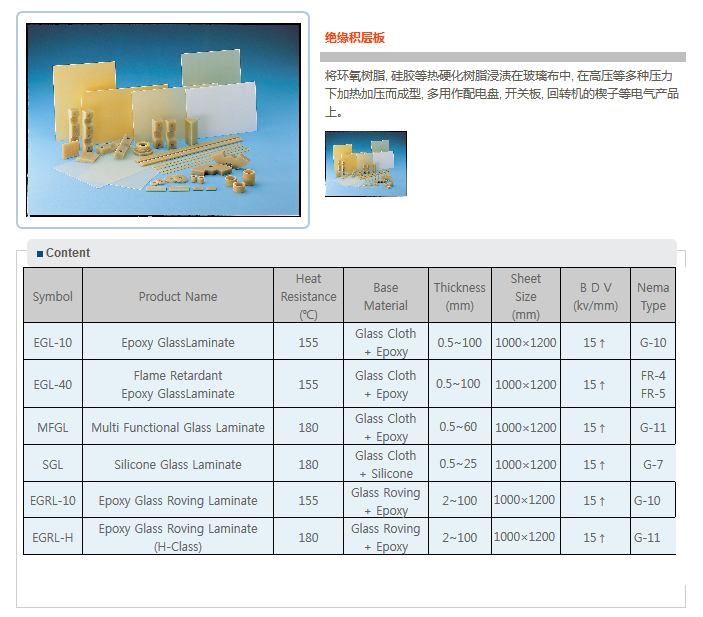
Task: Click the Product Name column header
Action: pyautogui.click(x=178, y=296)
